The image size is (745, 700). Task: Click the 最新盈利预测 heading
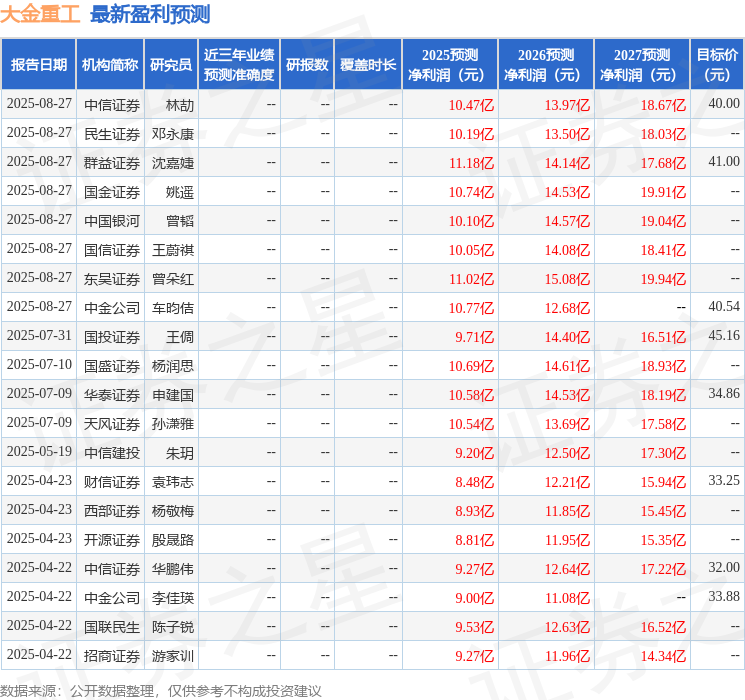(150, 14)
